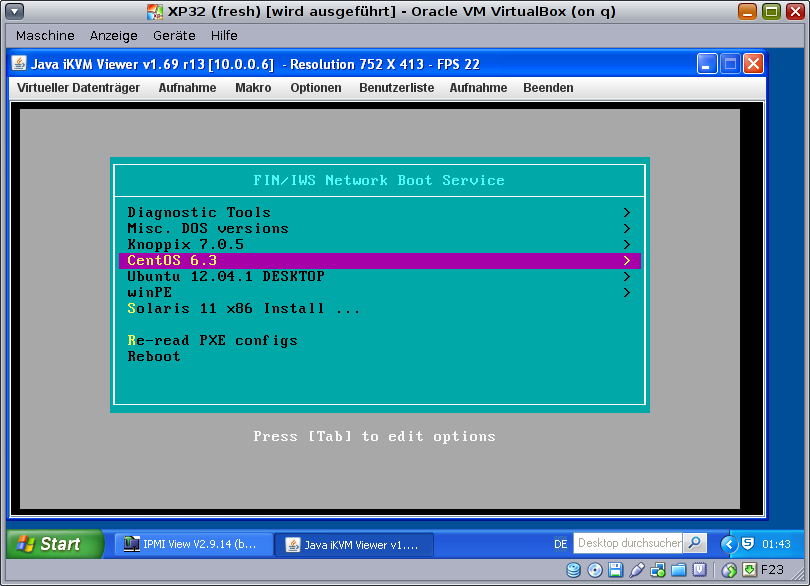The height and width of the screenshot is (586, 810).
Task: Expand submenu arrow for Ubuntu 12.04.1 DESKTOP
Action: click(627, 276)
